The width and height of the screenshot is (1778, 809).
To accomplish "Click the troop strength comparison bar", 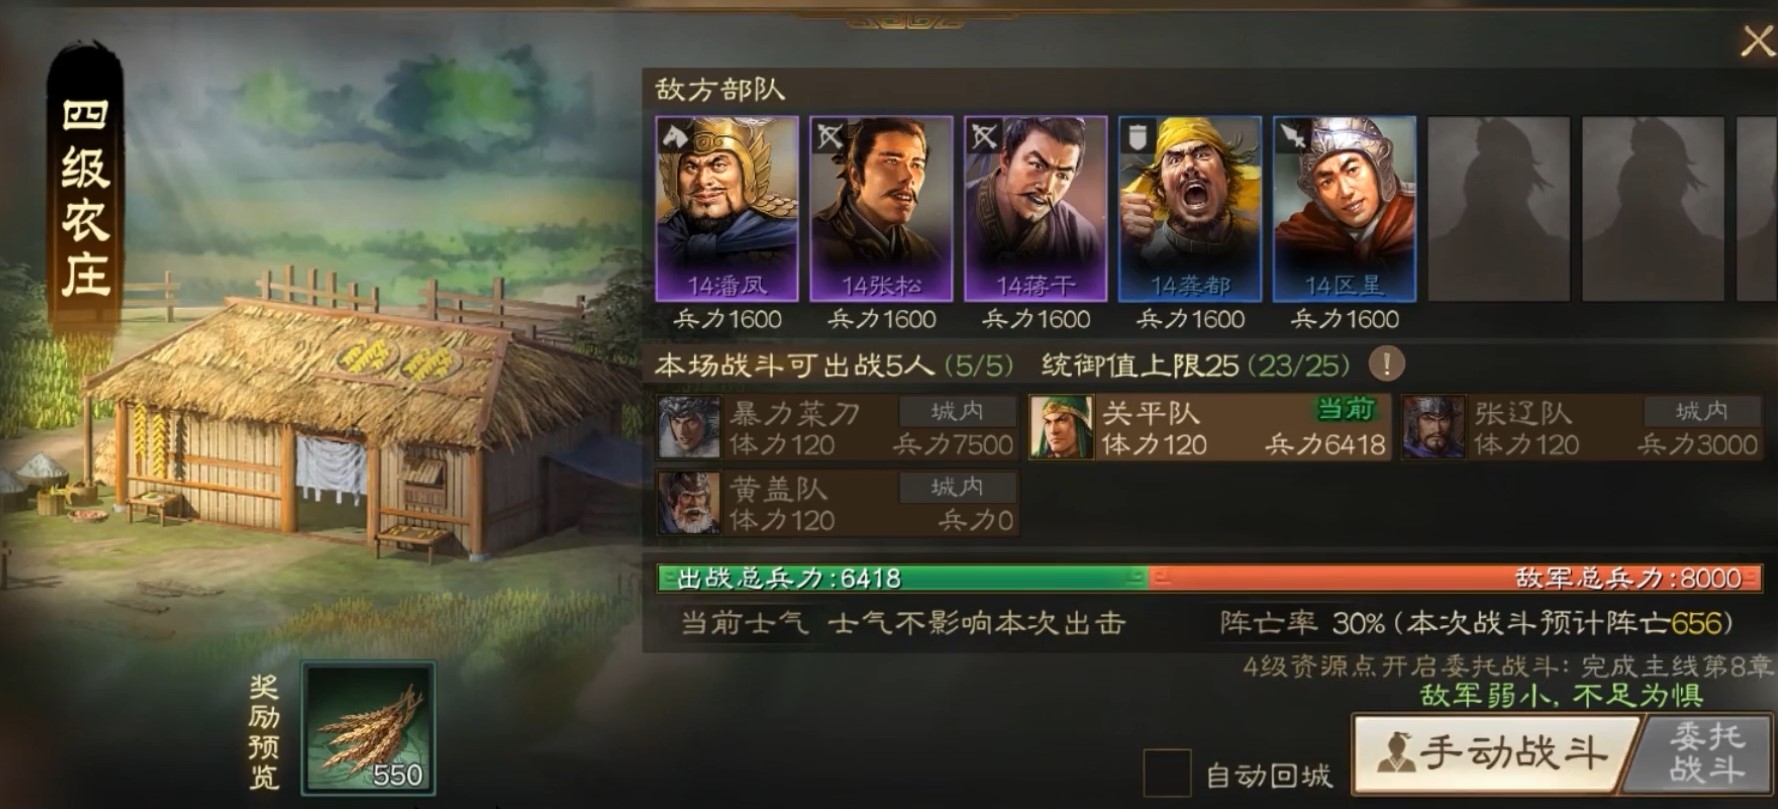I will tap(1209, 578).
